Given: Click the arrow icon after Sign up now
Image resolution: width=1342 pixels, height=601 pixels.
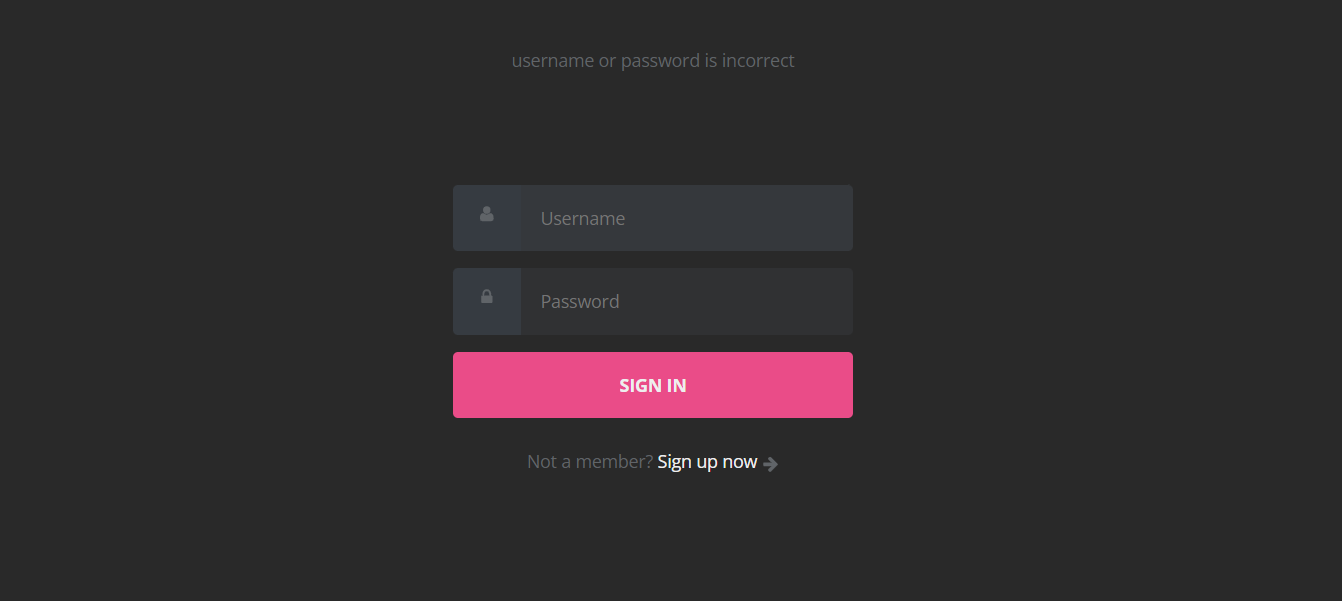Looking at the screenshot, I should (x=770, y=464).
